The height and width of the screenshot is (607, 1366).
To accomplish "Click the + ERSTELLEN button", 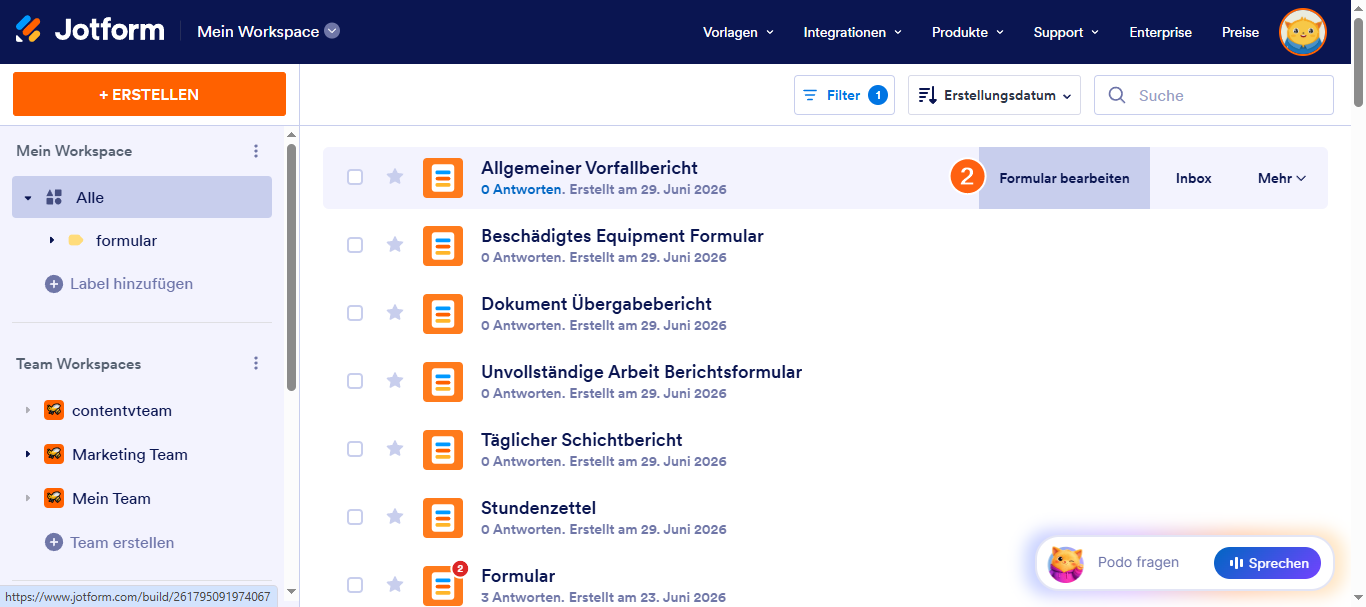I will (x=149, y=94).
